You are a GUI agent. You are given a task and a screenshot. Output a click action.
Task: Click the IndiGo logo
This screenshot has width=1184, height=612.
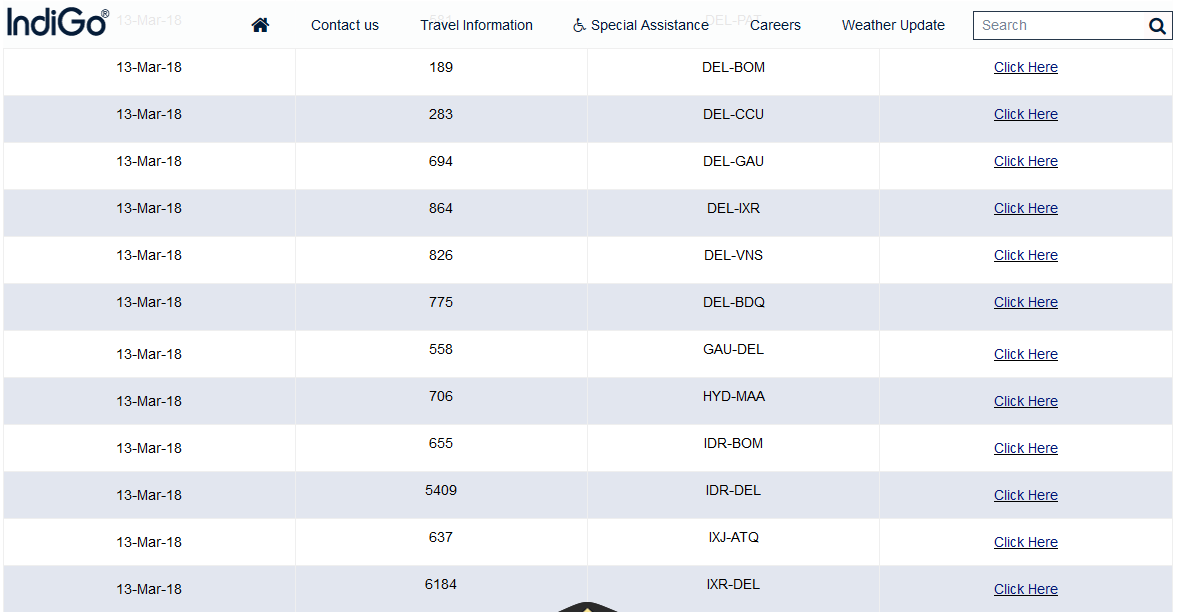57,23
